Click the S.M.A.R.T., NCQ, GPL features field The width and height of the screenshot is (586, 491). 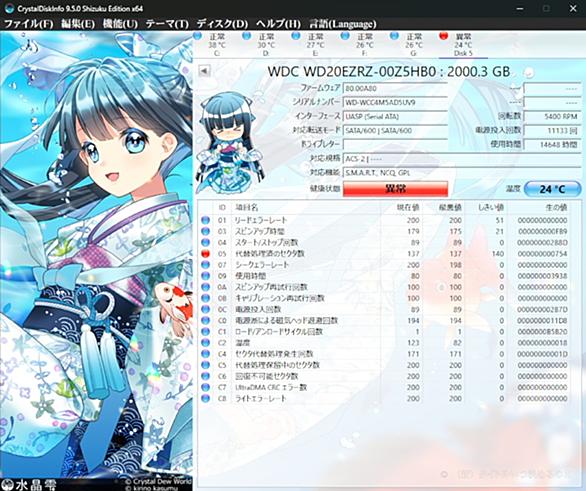[x=462, y=173]
